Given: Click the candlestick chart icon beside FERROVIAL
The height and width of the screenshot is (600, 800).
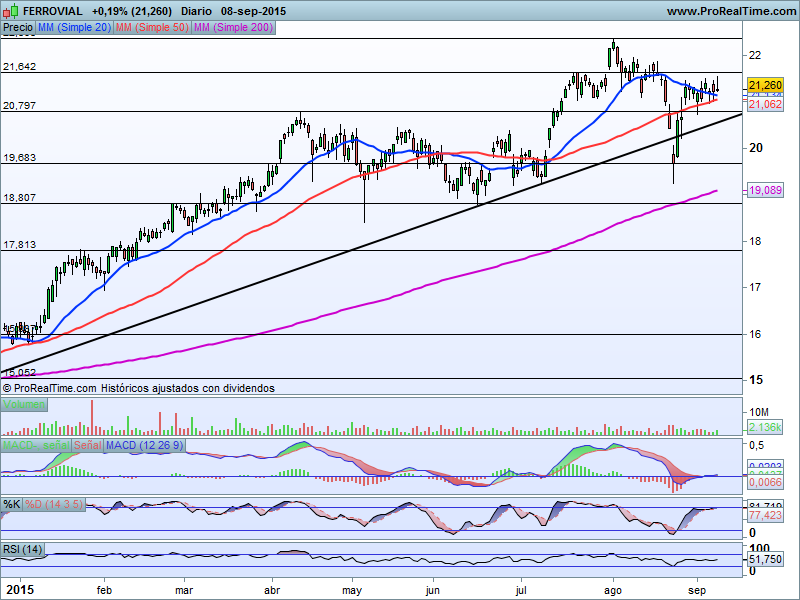Looking at the screenshot, I should click(11, 10).
